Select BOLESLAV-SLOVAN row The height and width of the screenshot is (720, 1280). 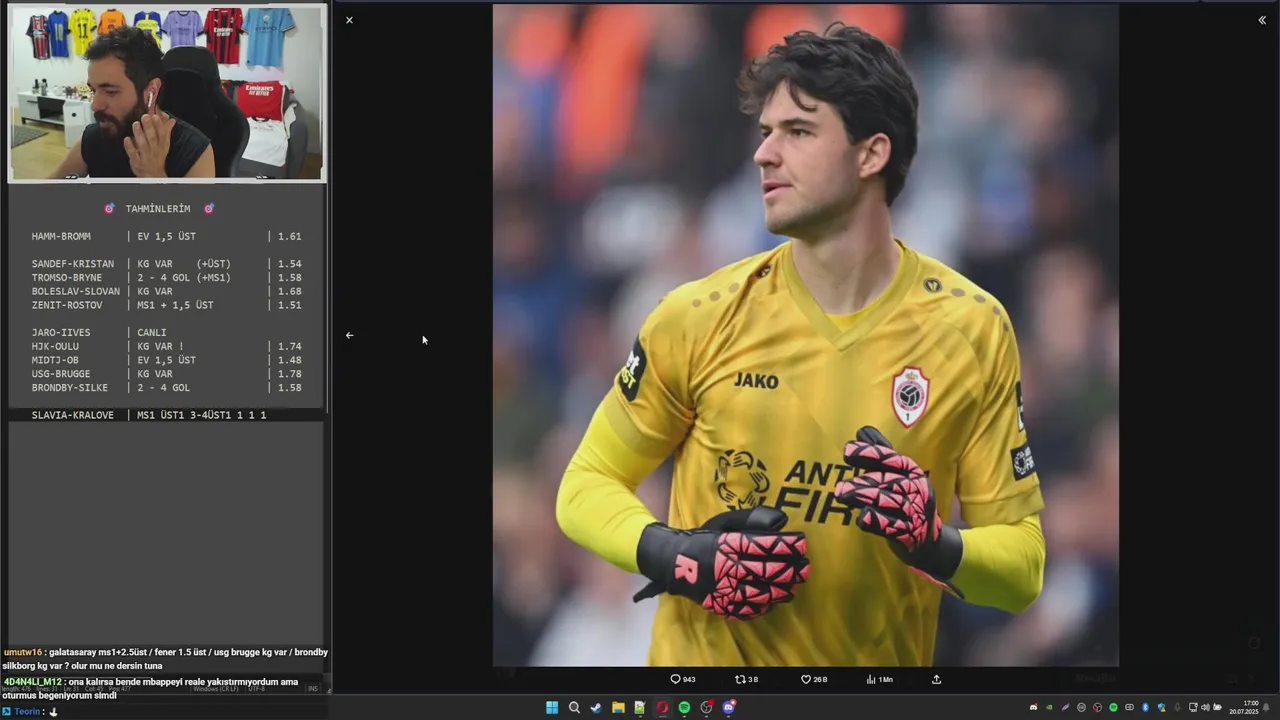[x=166, y=292]
